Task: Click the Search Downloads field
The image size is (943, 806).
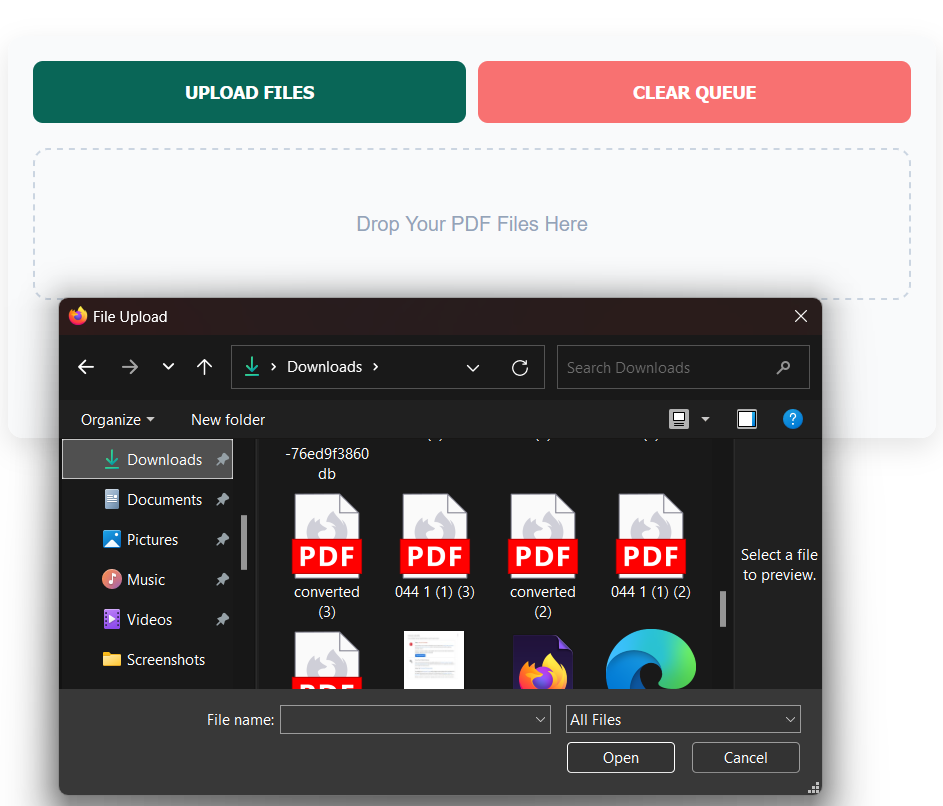Action: 668,367
